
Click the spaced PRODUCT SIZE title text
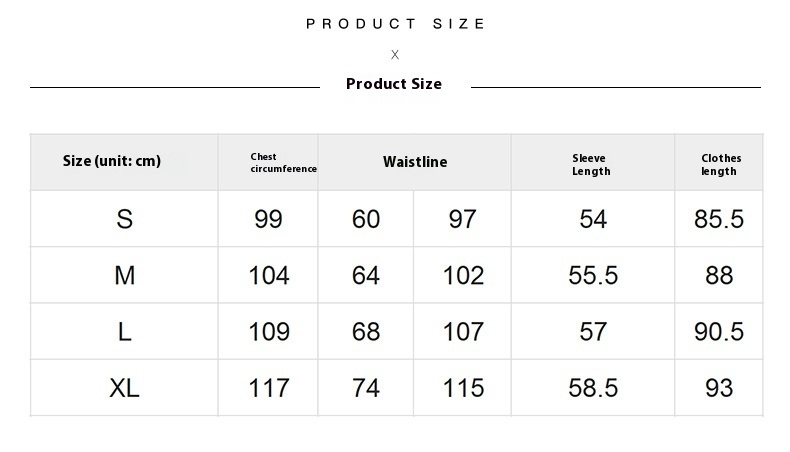tap(396, 24)
